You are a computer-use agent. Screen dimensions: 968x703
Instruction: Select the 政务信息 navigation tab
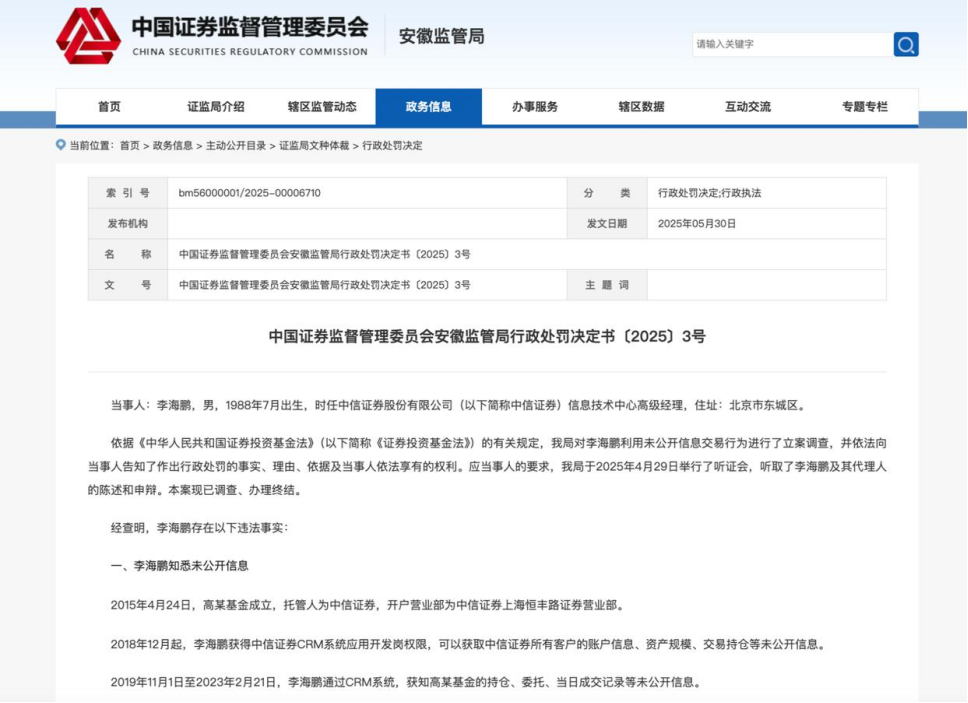coord(428,107)
